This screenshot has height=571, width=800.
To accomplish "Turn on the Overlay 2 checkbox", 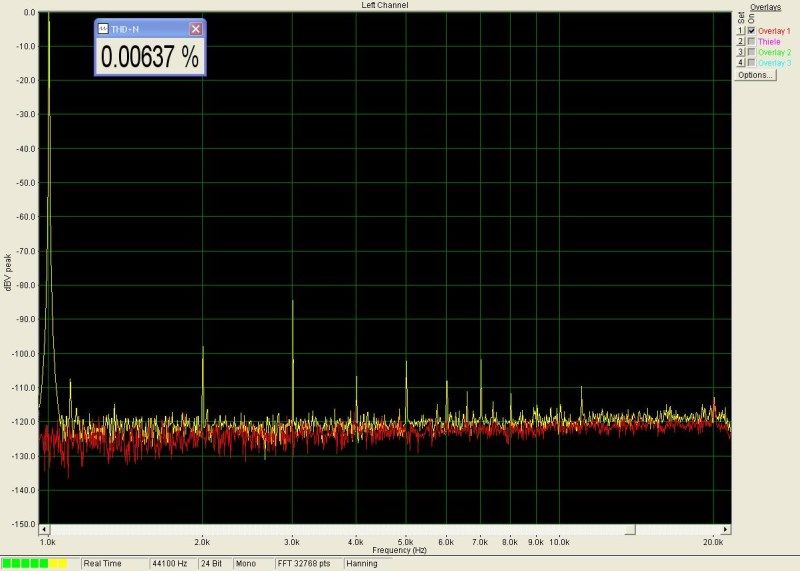I will coord(751,52).
